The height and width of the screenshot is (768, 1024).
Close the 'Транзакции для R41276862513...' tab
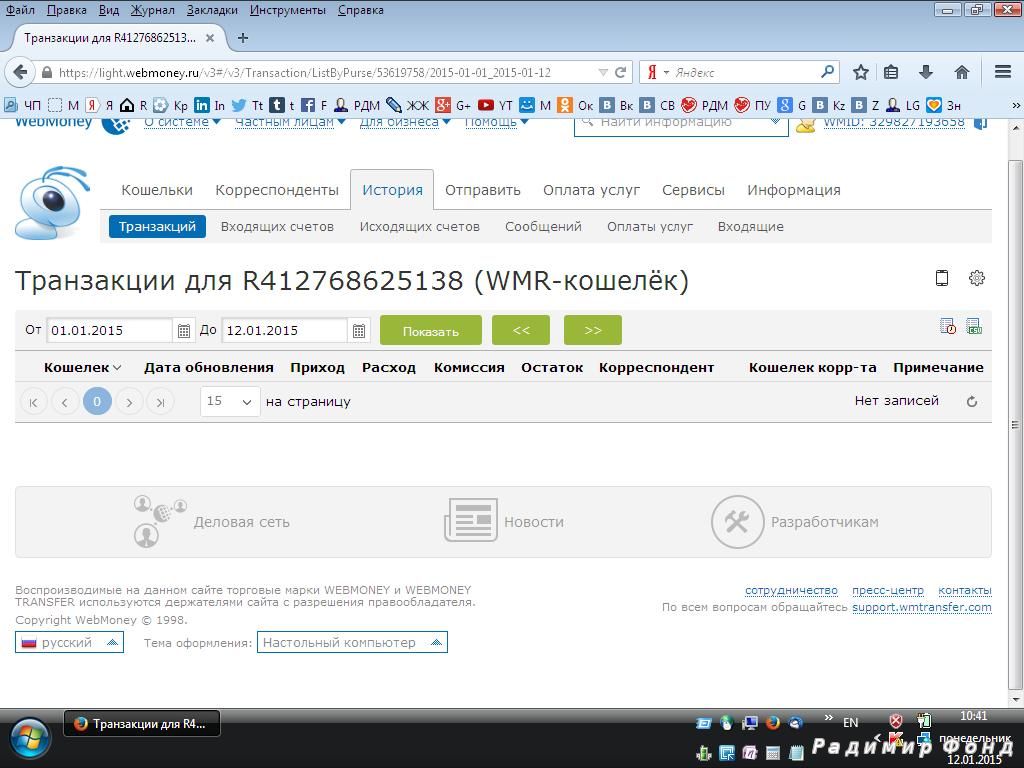(210, 38)
